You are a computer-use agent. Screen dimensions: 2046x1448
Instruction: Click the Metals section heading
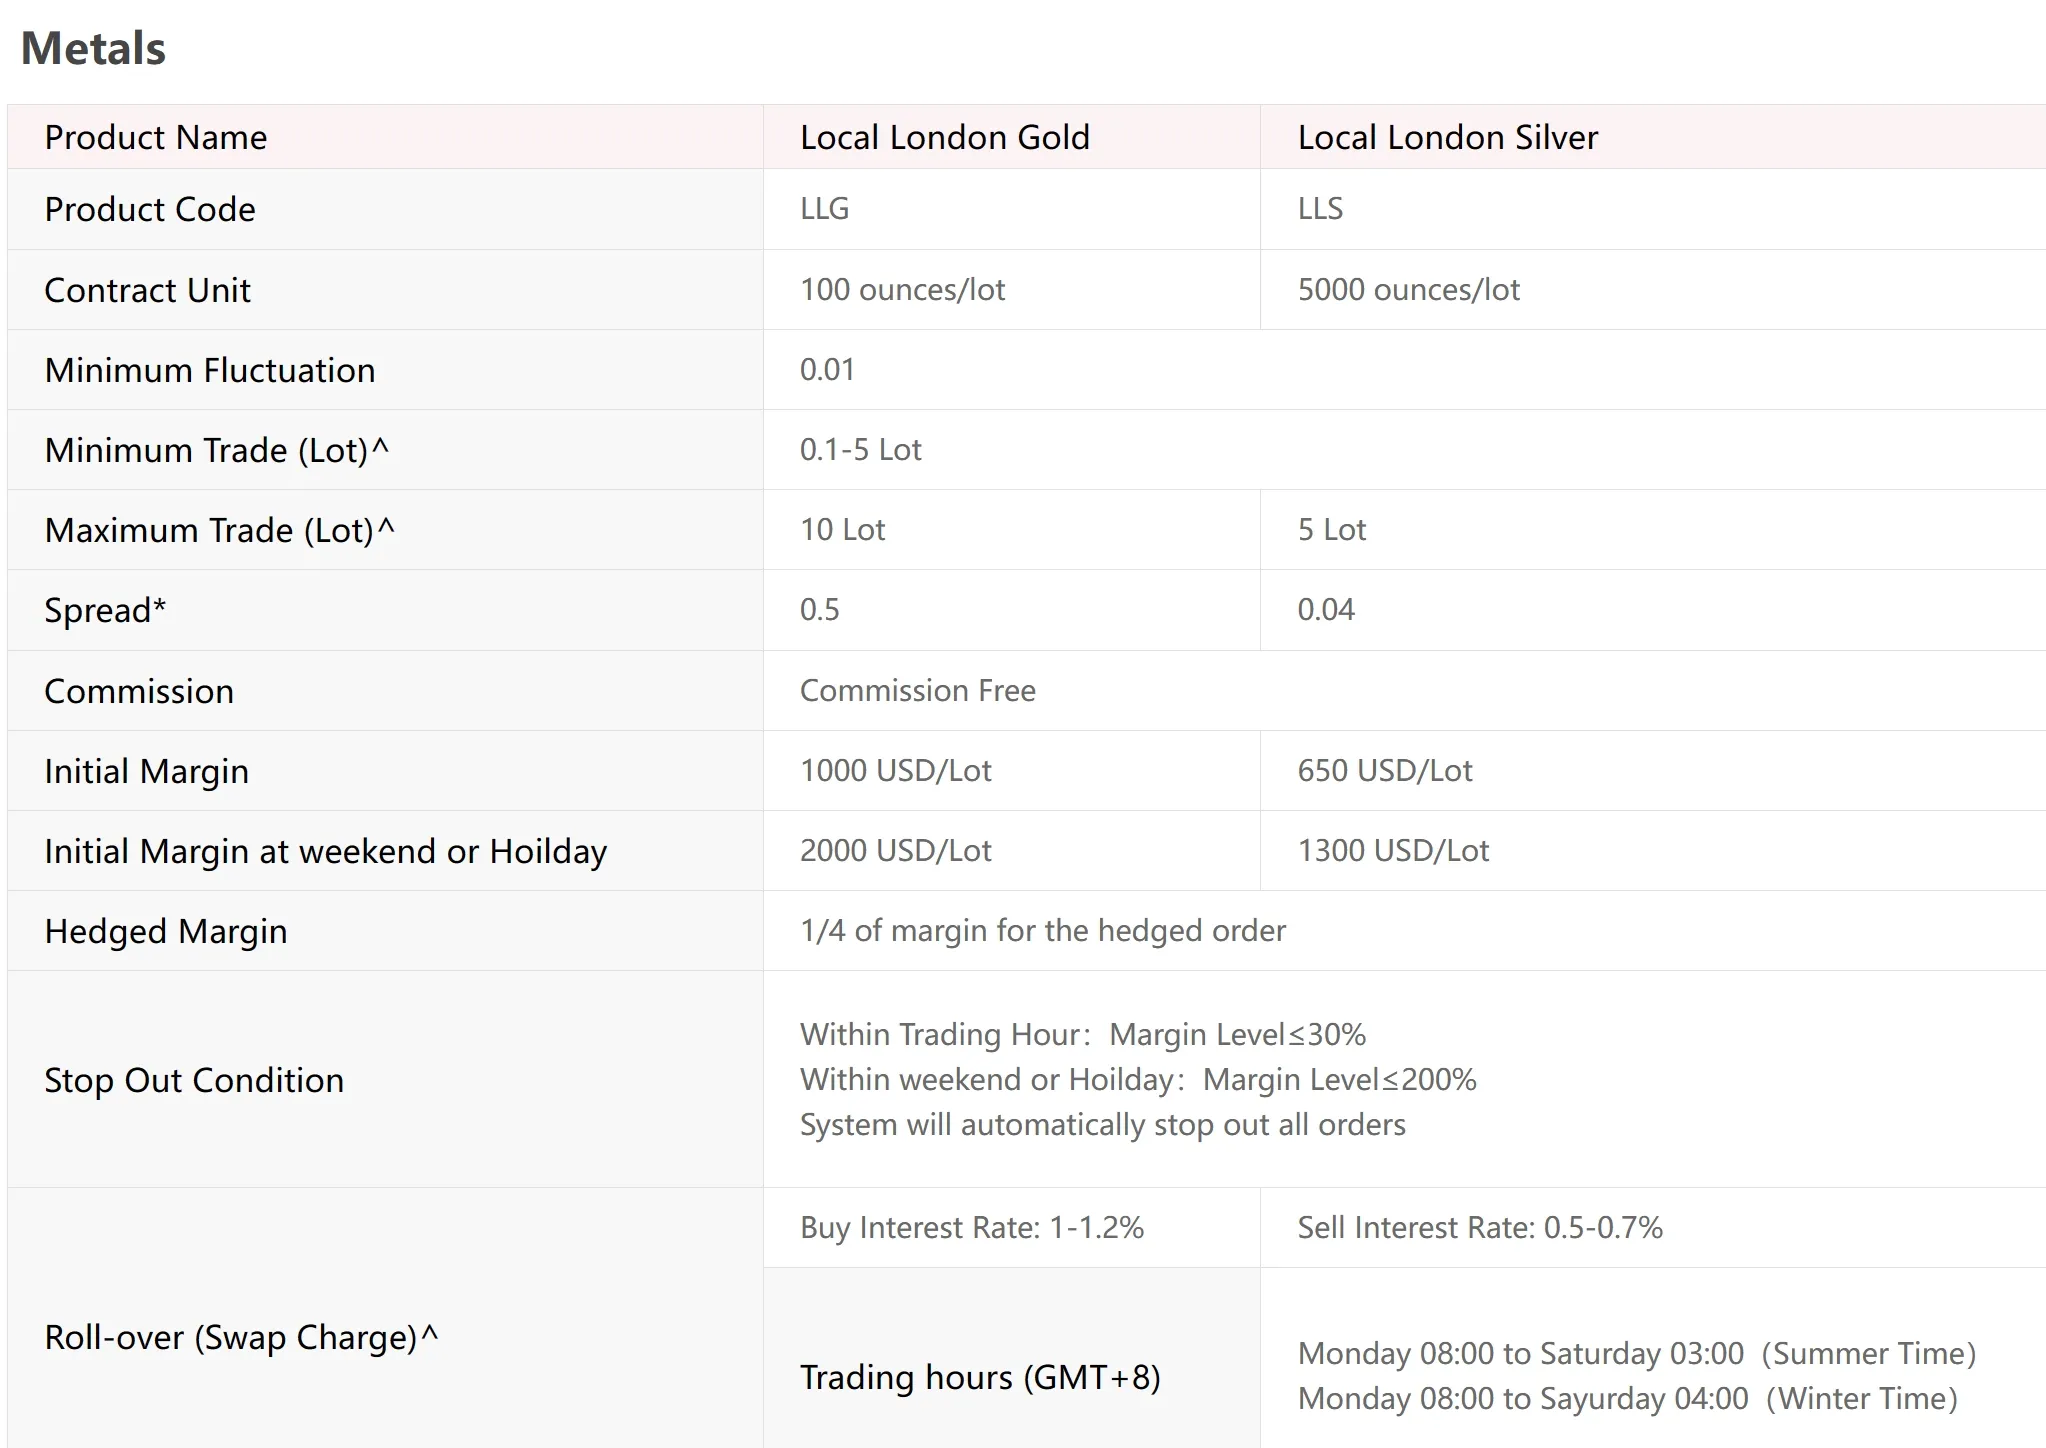(93, 48)
